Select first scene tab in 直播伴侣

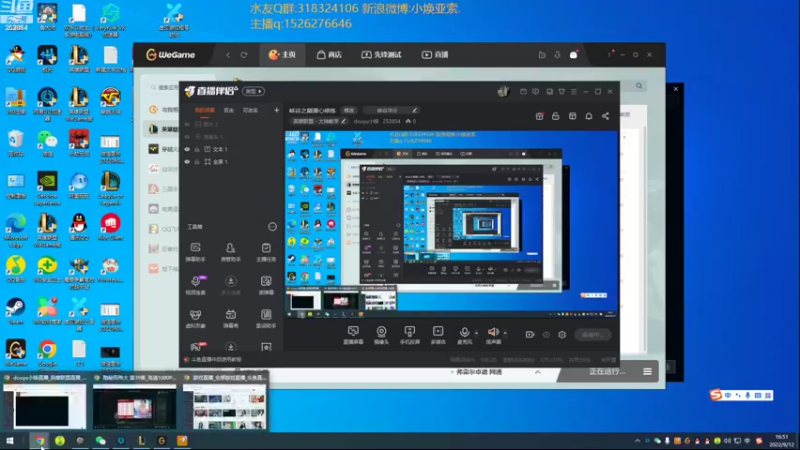click(205, 110)
